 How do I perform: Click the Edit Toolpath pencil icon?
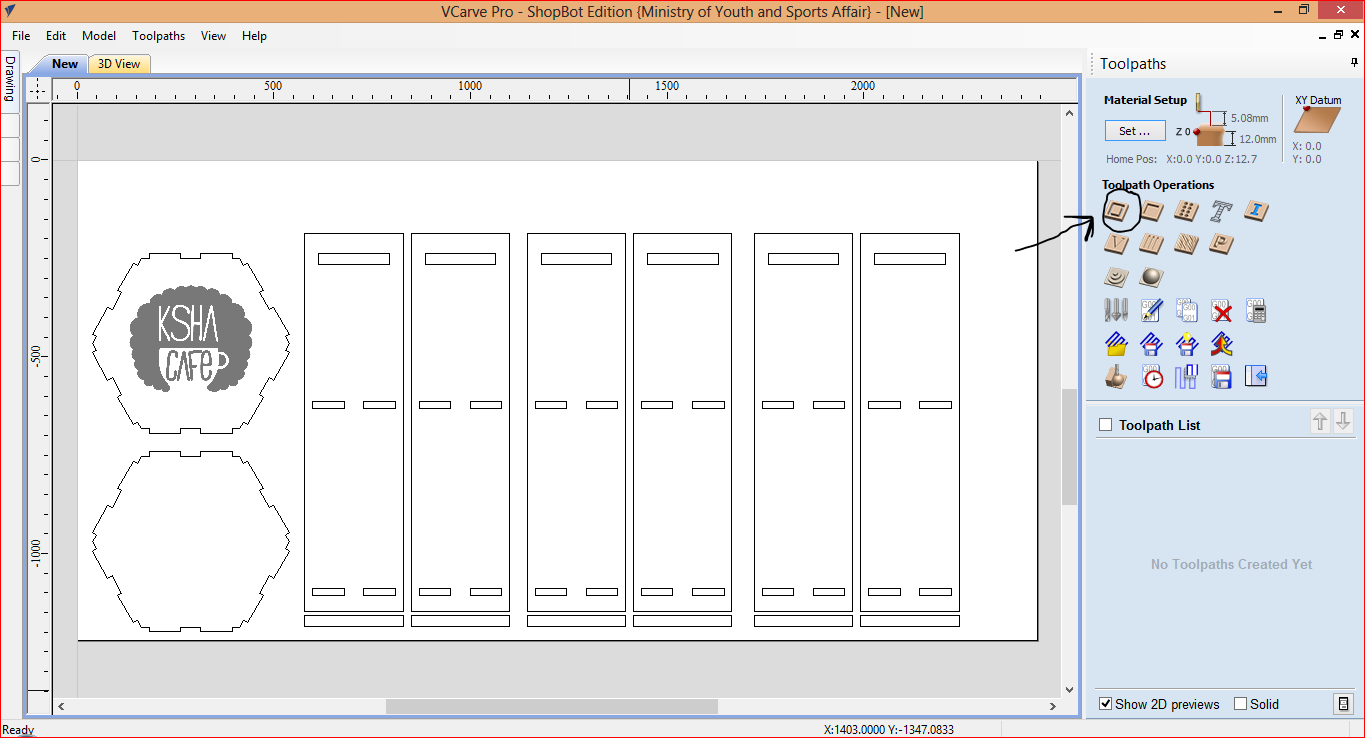click(1152, 311)
